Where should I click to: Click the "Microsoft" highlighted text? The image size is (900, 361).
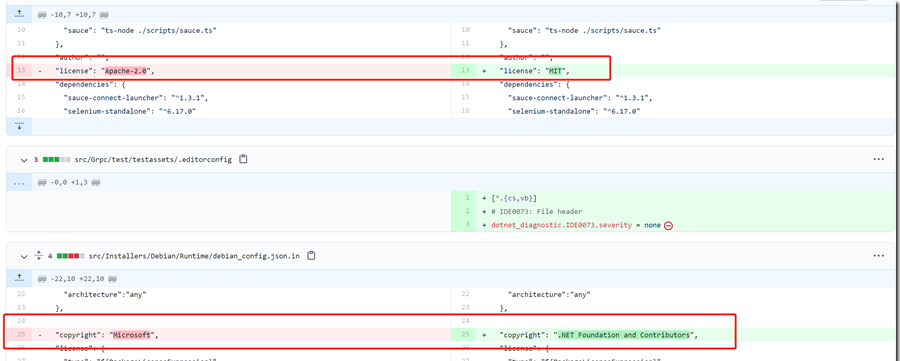coord(131,335)
